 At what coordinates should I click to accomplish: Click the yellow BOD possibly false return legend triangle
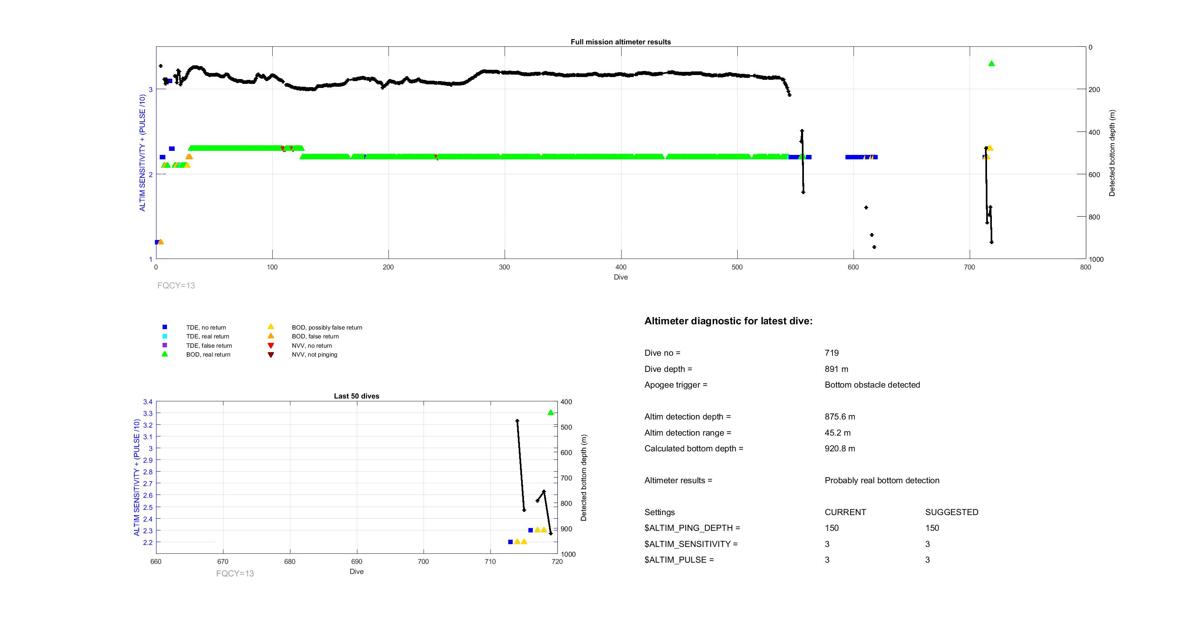(270, 327)
